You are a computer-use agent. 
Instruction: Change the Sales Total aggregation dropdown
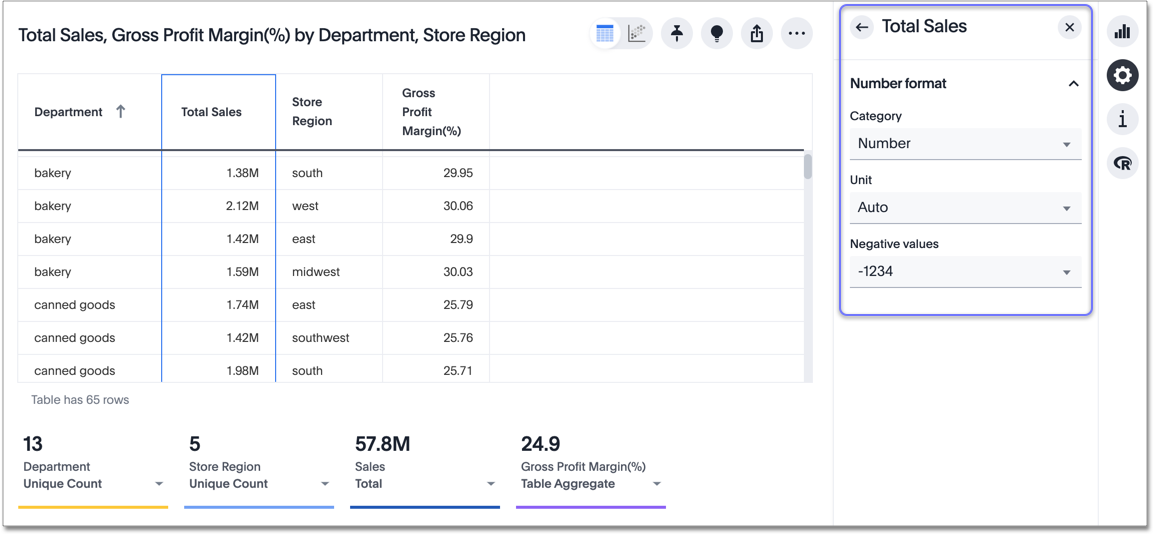click(490, 484)
